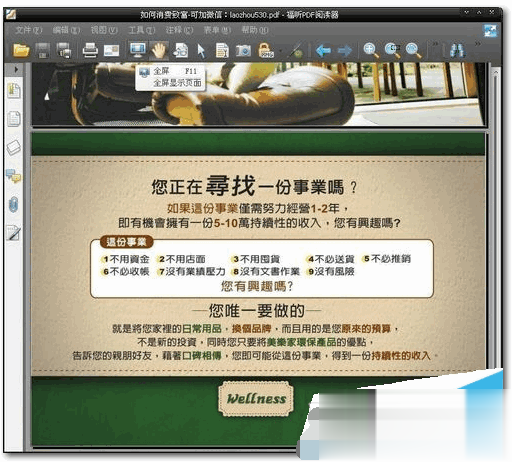Go to previous view with left arrow
The width and height of the screenshot is (512, 462).
pyautogui.click(x=323, y=51)
